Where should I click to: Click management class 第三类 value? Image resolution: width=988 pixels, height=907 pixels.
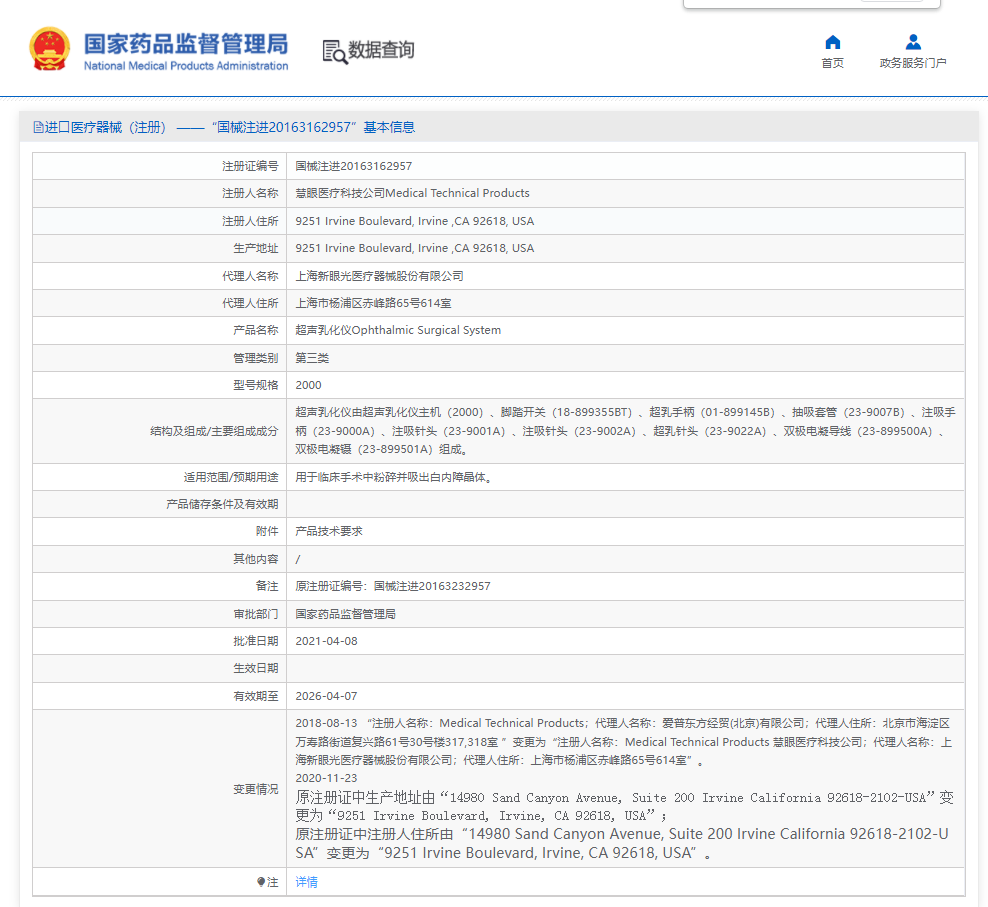click(312, 357)
